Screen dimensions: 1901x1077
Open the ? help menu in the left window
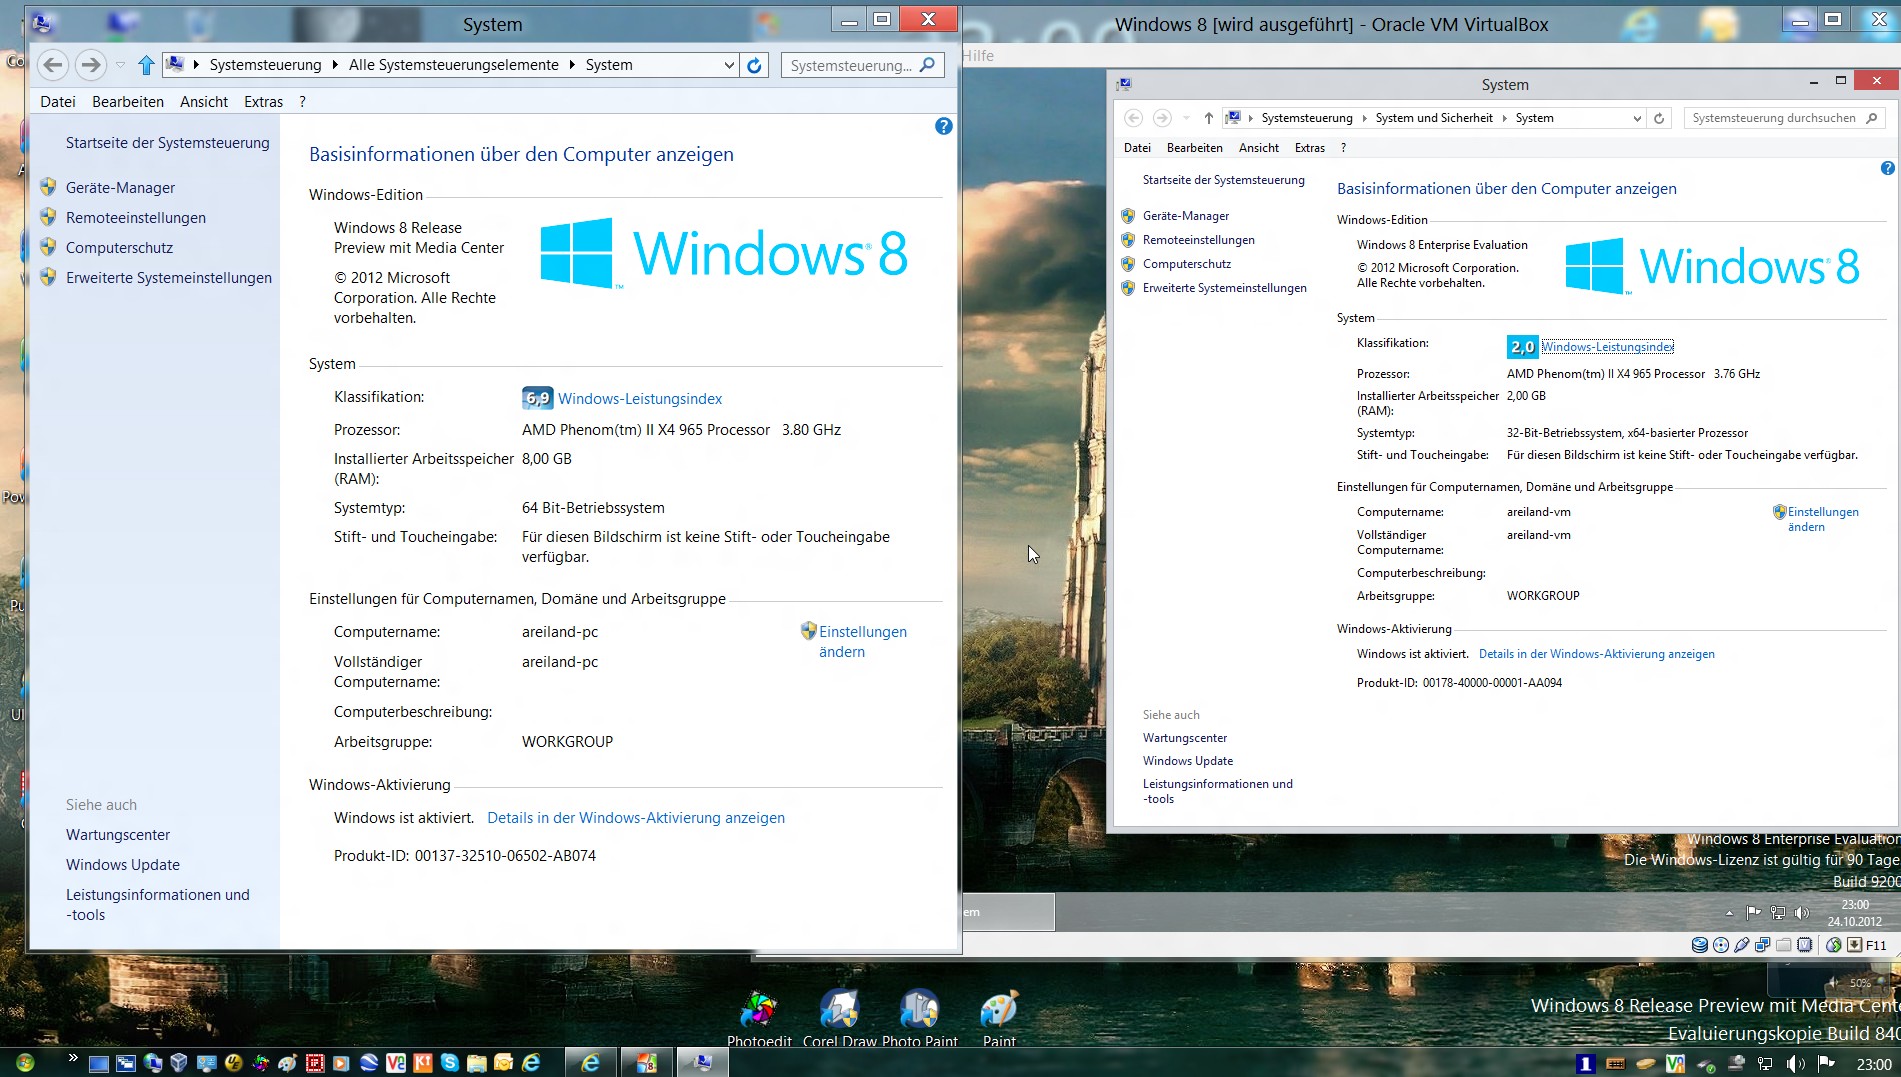tap(302, 102)
